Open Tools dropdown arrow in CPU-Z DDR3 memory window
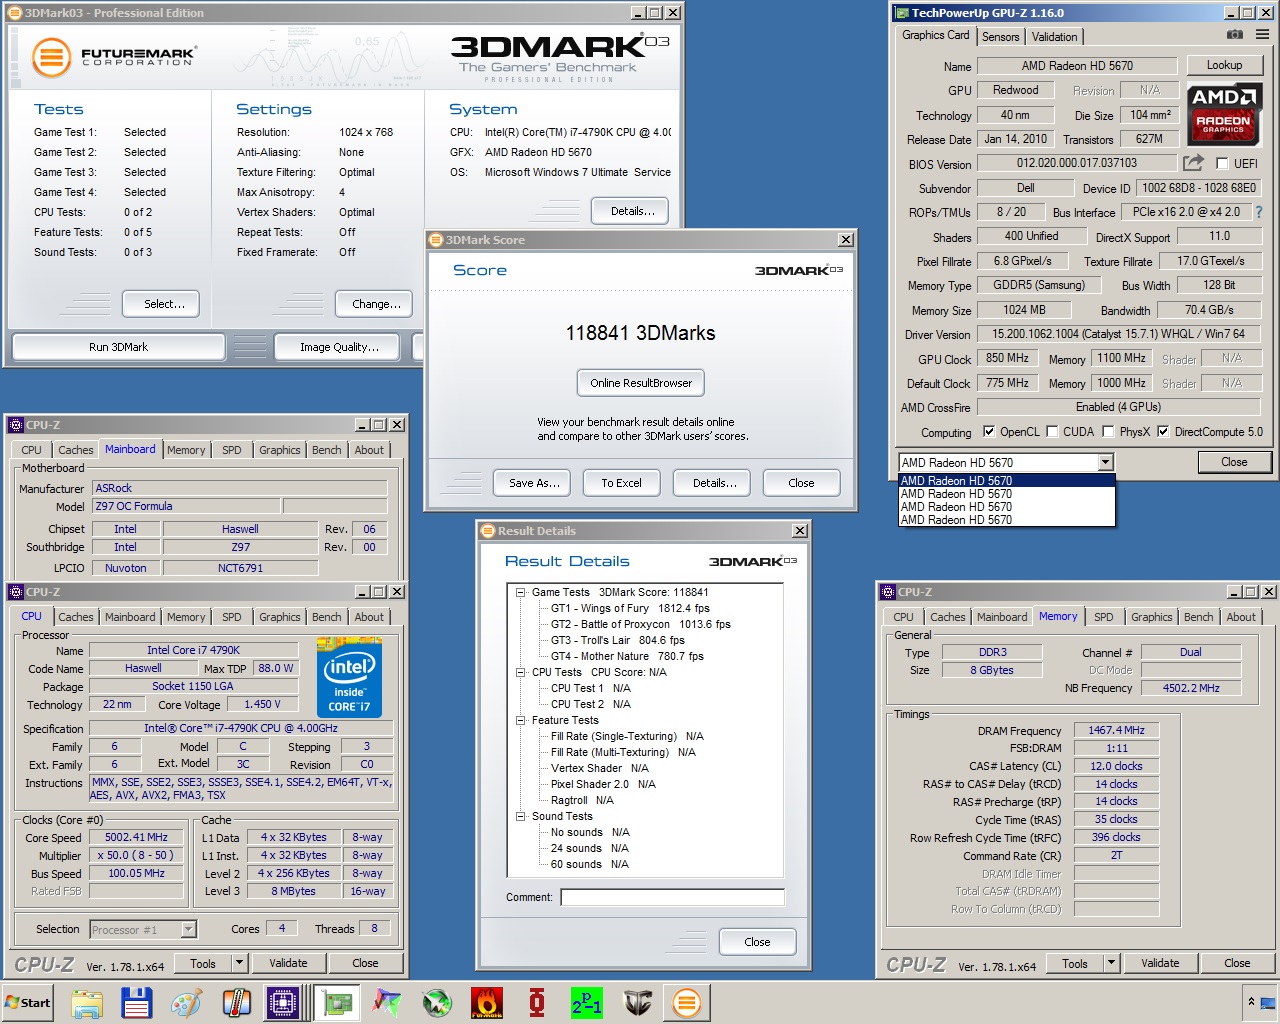 (1111, 963)
